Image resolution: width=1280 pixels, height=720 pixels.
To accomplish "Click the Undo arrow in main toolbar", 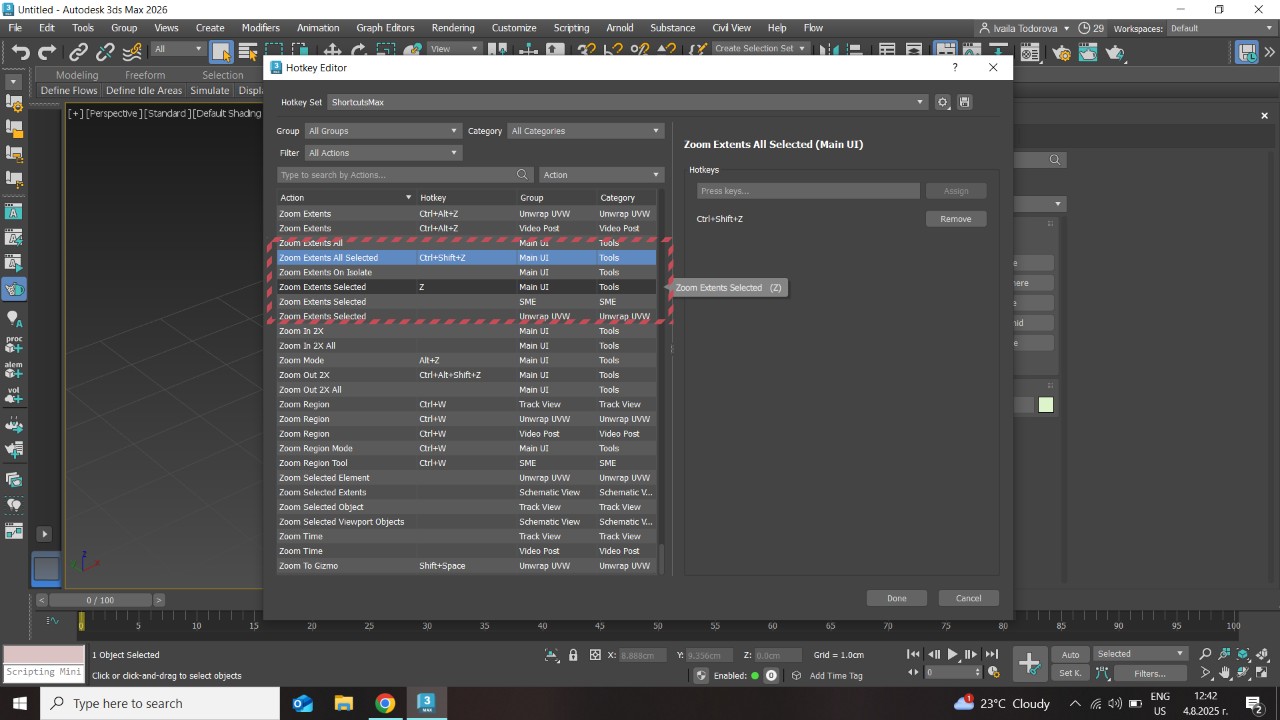I will tap(20, 52).
